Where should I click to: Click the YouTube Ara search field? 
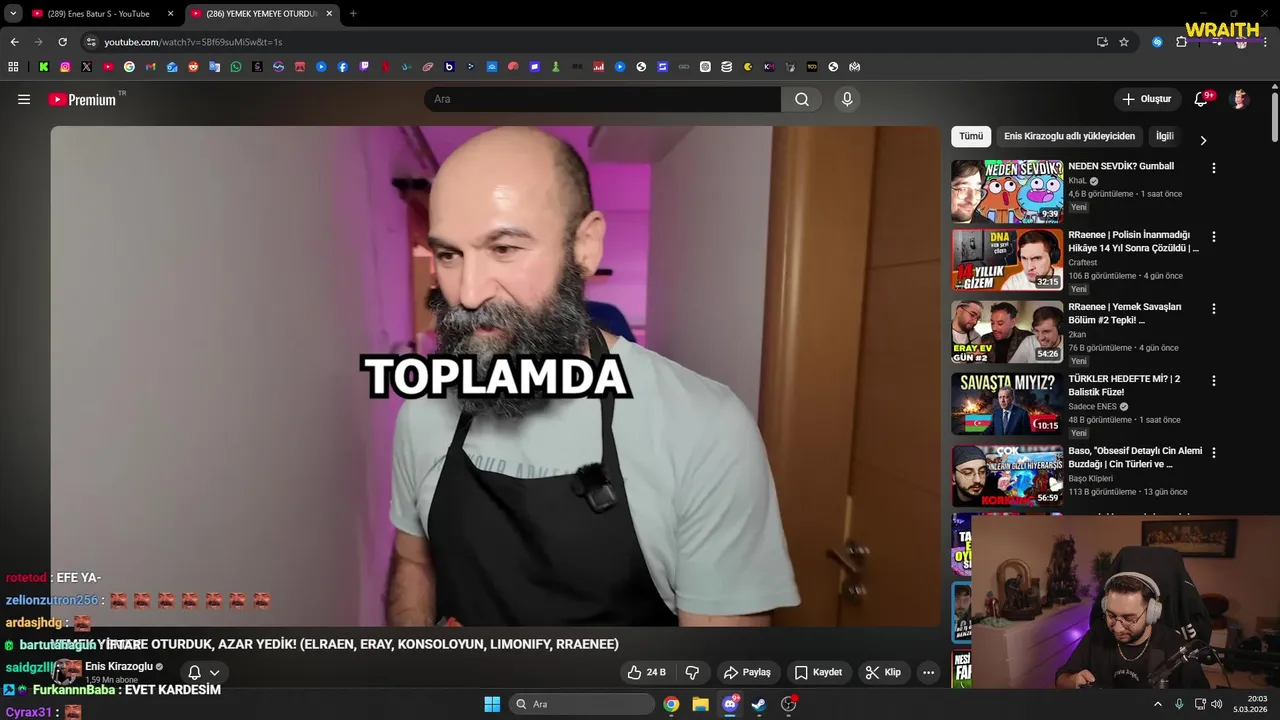click(602, 99)
